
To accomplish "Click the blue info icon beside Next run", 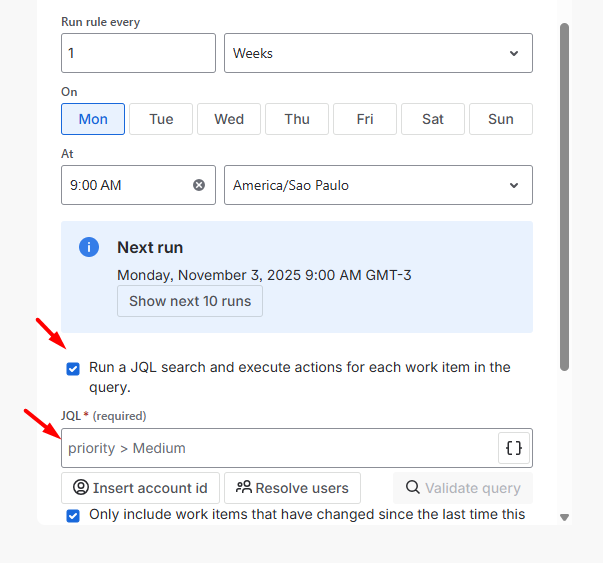I will click(89, 247).
